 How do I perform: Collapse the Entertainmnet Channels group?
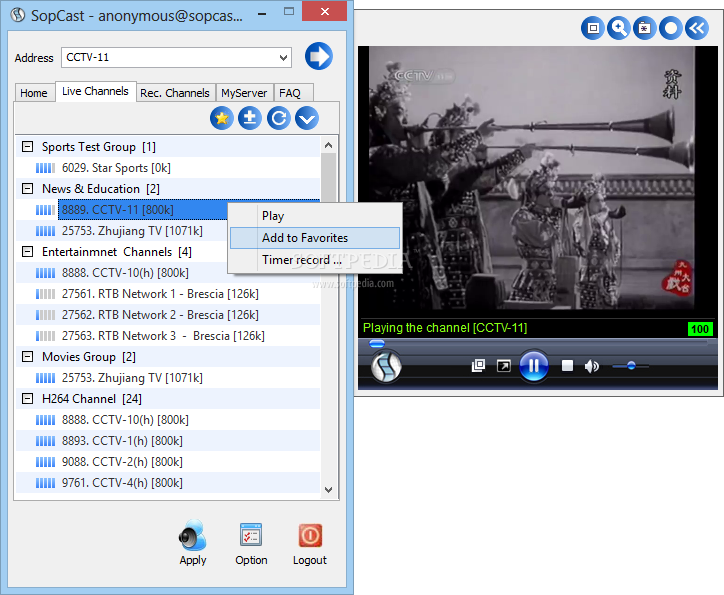pyautogui.click(x=28, y=252)
